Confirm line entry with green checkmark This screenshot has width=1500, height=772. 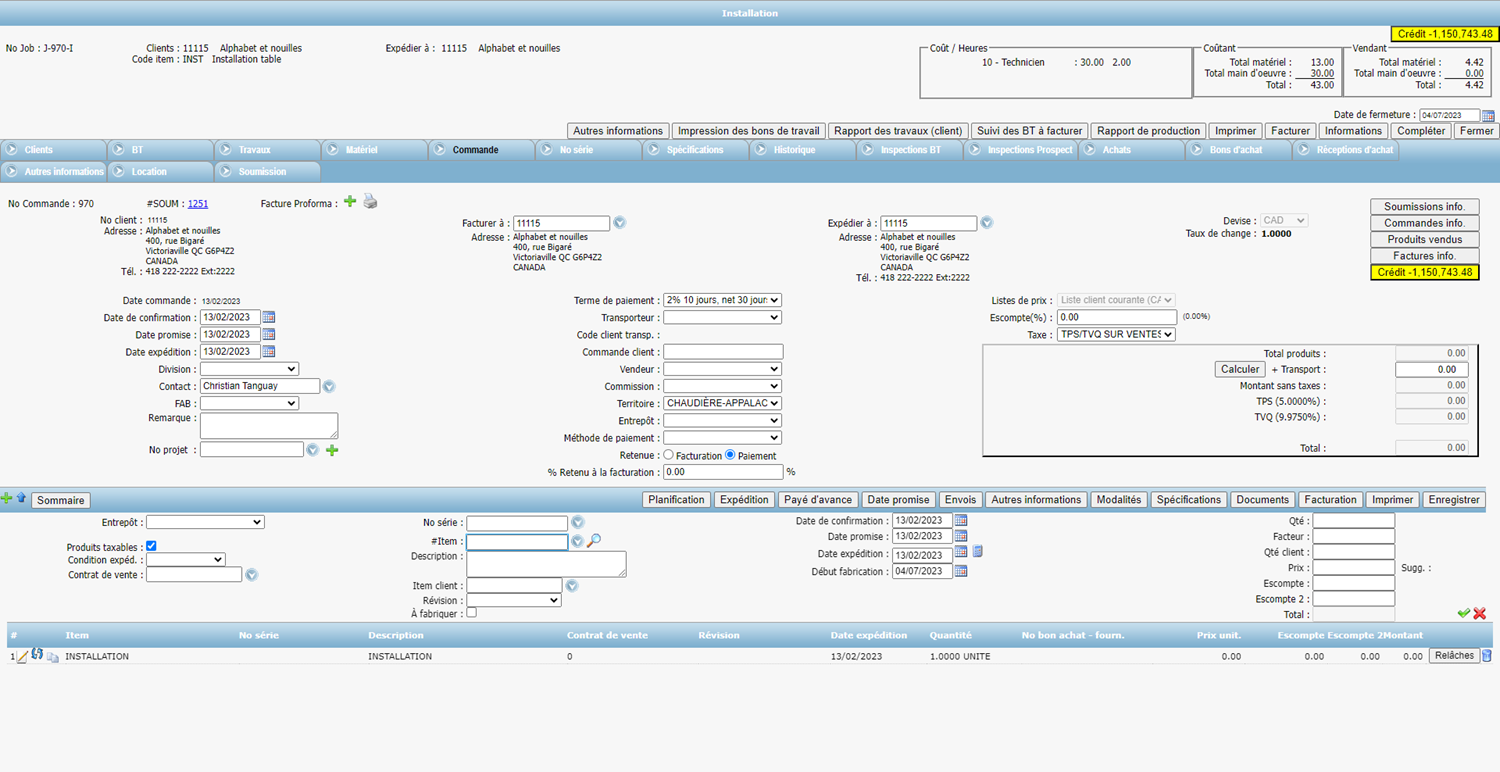(x=1463, y=613)
